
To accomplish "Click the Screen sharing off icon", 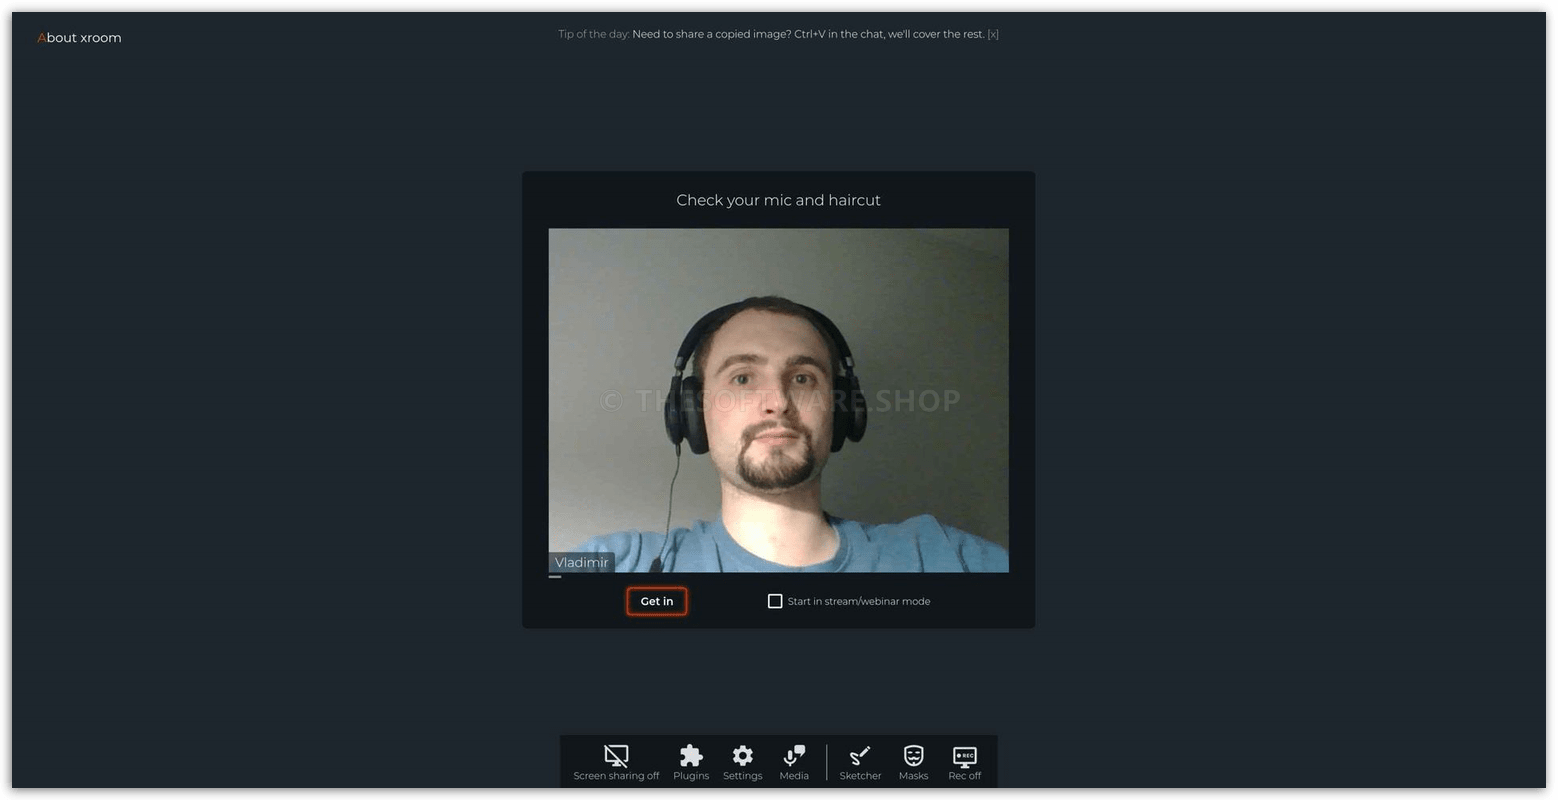I will click(x=616, y=755).
